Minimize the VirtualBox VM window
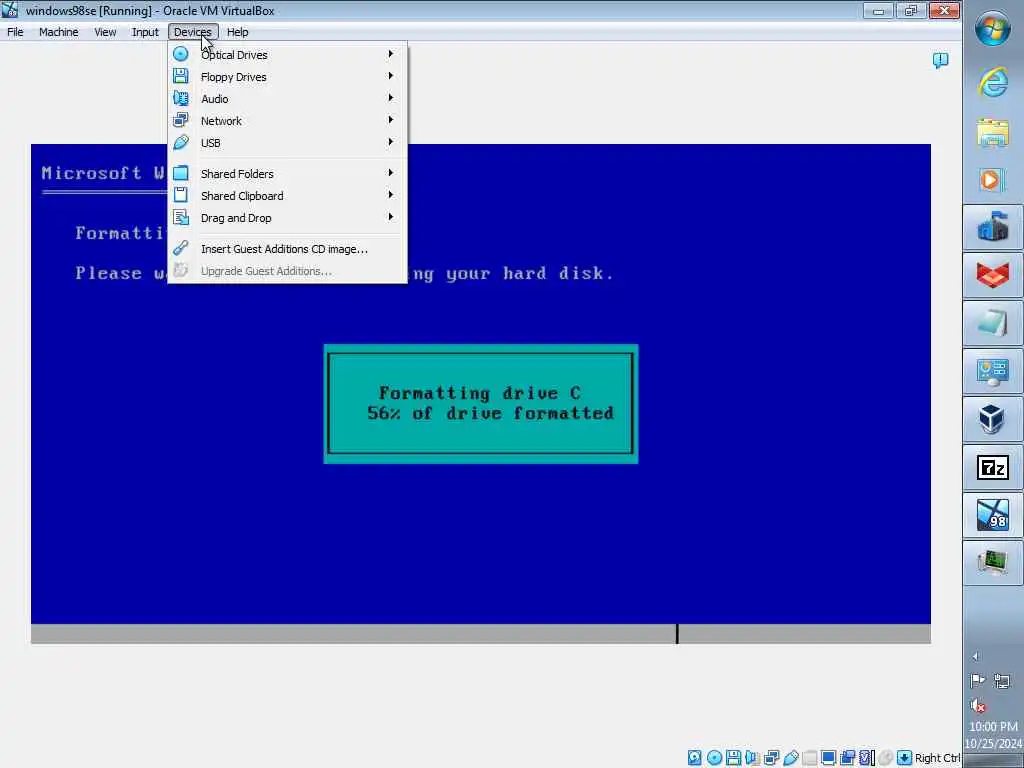 [878, 10]
